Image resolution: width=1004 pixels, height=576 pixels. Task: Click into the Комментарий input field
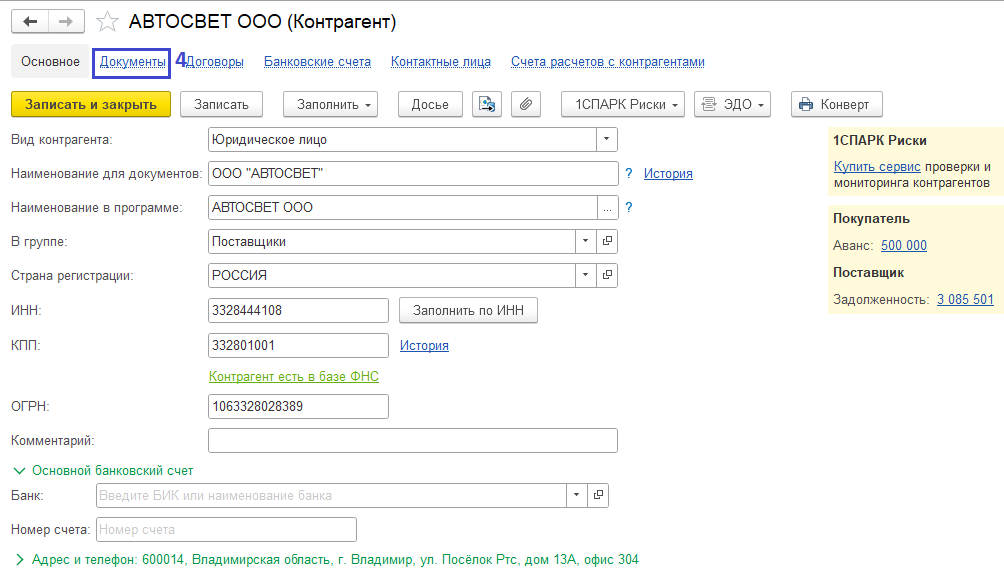(412, 440)
